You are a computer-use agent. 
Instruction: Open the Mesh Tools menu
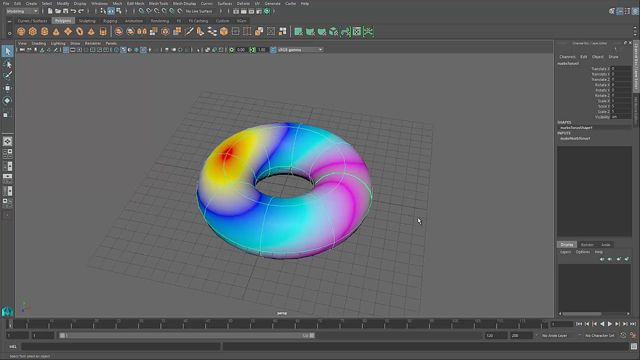[x=158, y=3]
